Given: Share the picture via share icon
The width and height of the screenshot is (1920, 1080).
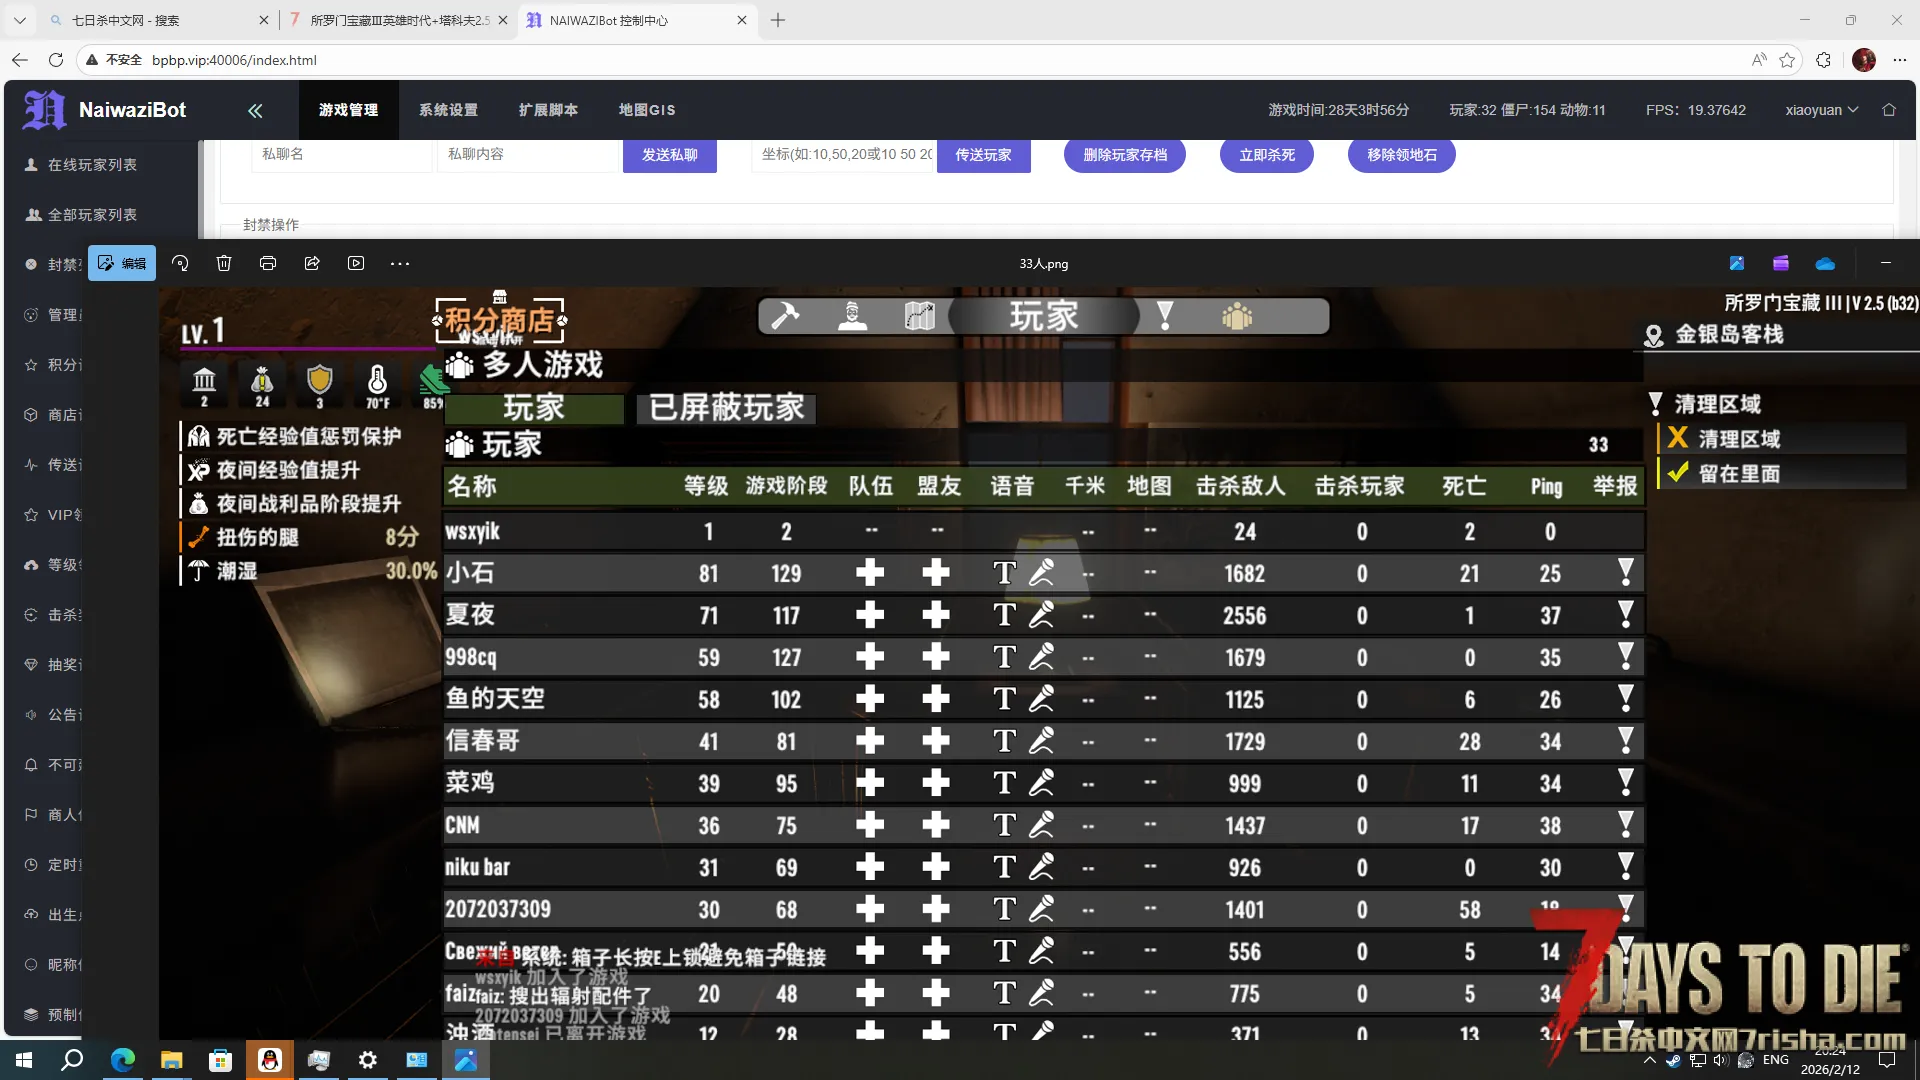Looking at the screenshot, I should [312, 263].
